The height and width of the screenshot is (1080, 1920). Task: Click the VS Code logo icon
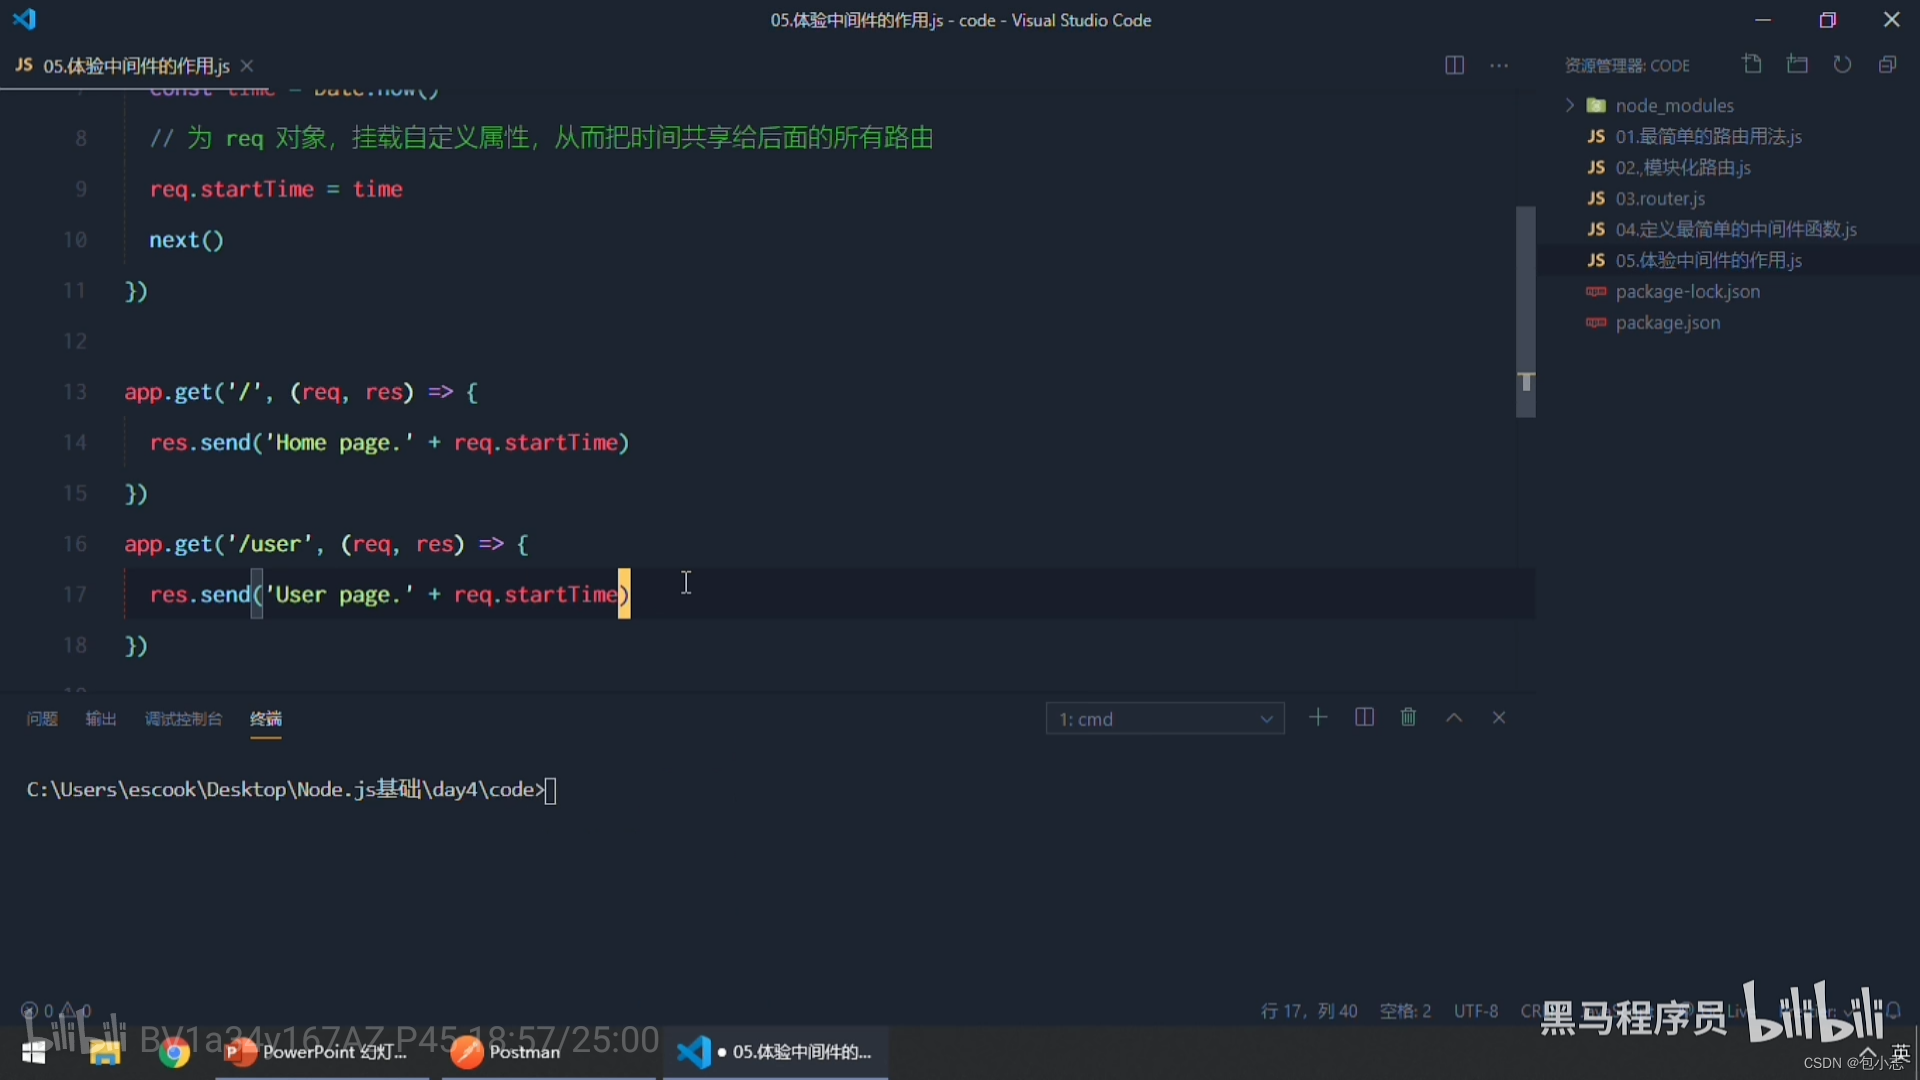click(x=24, y=19)
